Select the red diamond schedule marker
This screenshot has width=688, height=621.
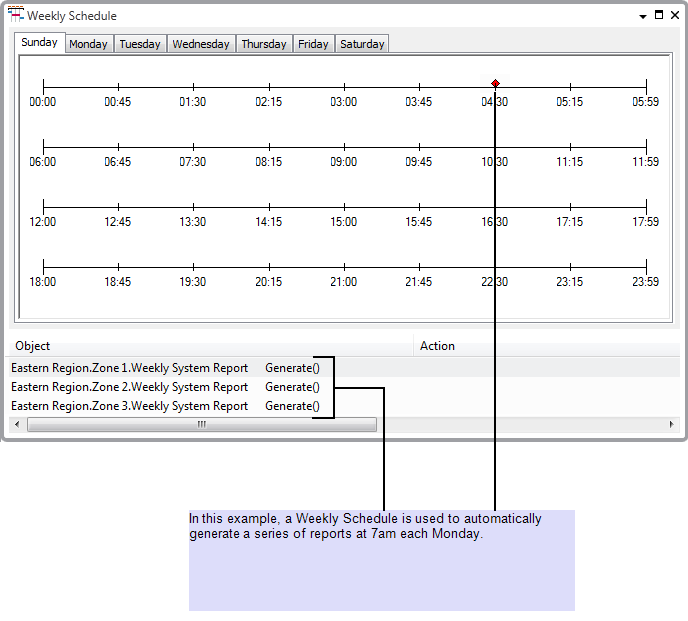click(x=495, y=84)
